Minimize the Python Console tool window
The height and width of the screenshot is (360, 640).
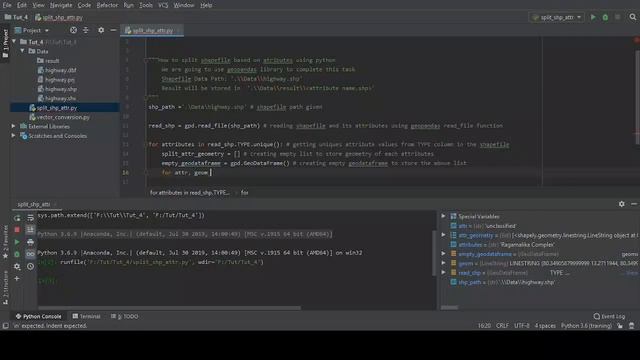(x=634, y=204)
